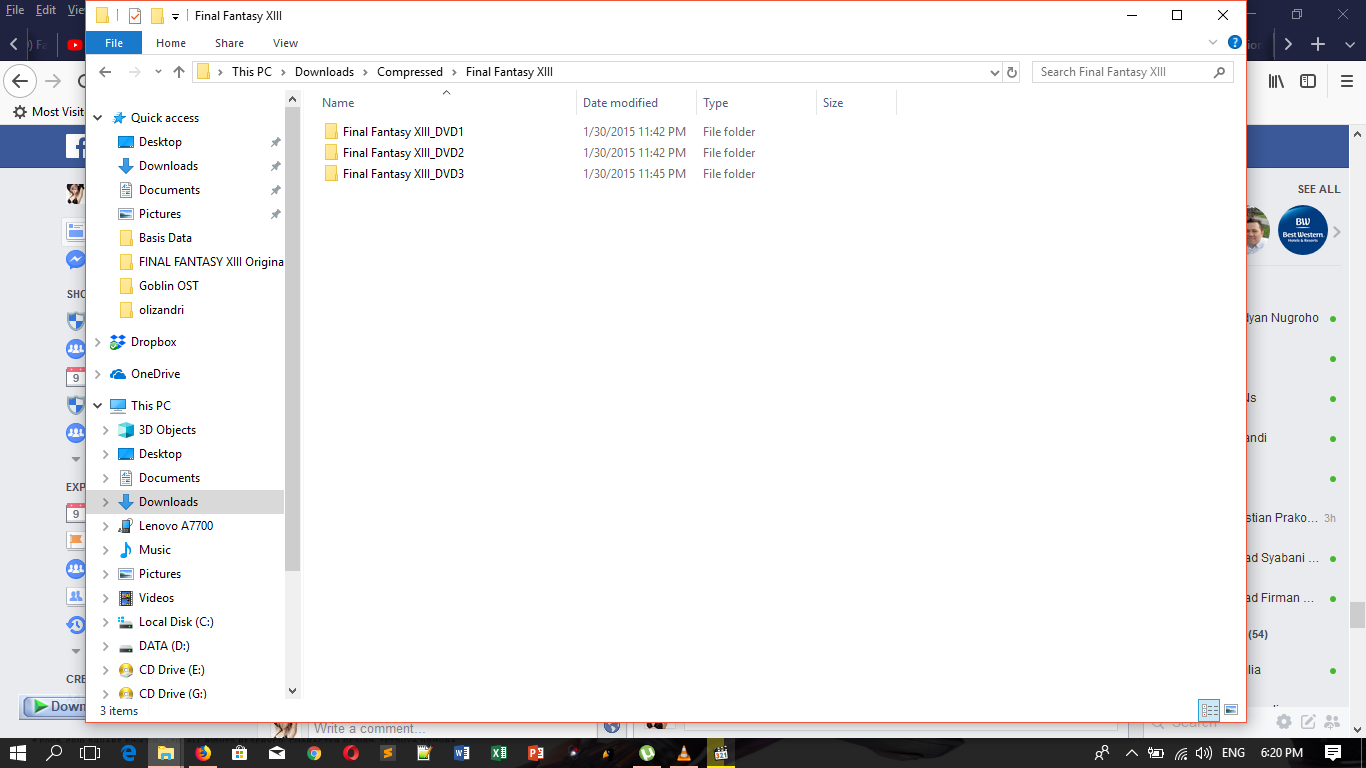The width and height of the screenshot is (1366, 768).
Task: Open Explorer Help question mark icon
Action: click(x=1235, y=43)
